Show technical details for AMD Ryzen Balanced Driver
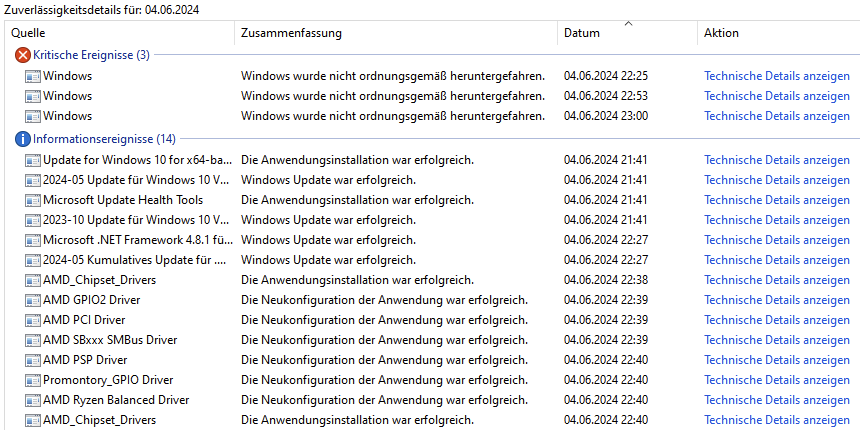Screen dimensions: 860x430 click(x=777, y=400)
